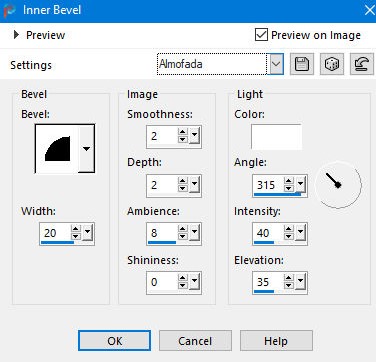The width and height of the screenshot is (376, 362).
Task: Open the Elevation slider popup arrow
Action: pyautogui.click(x=300, y=281)
